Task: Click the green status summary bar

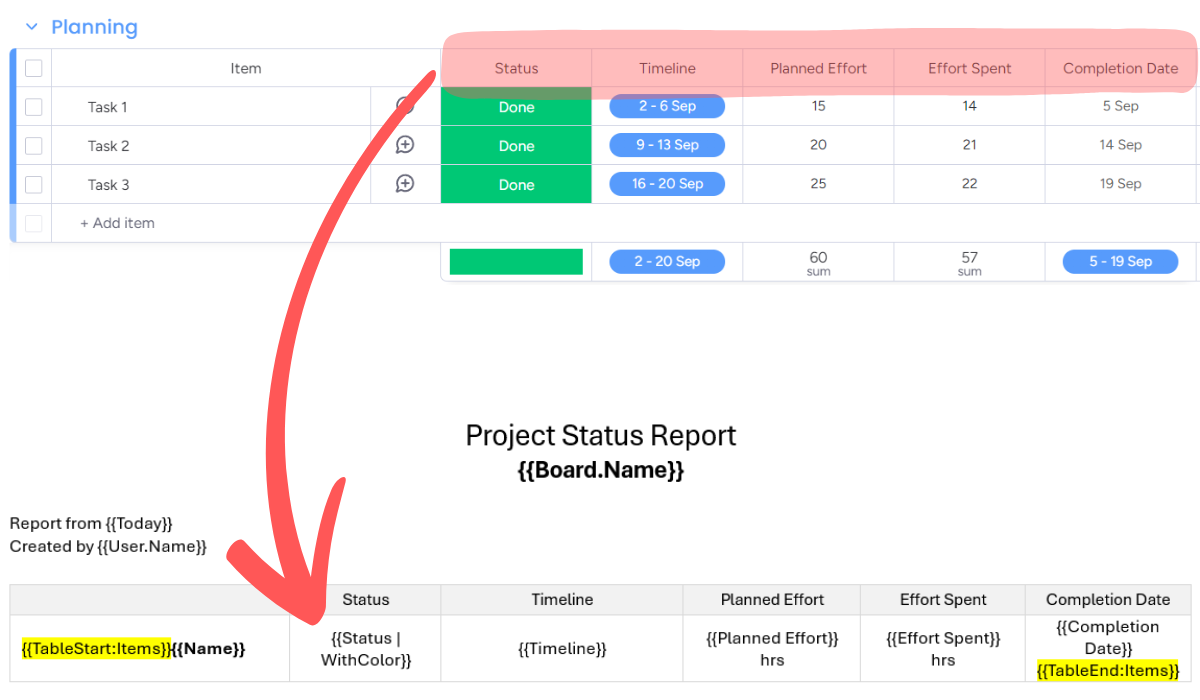Action: tap(516, 262)
